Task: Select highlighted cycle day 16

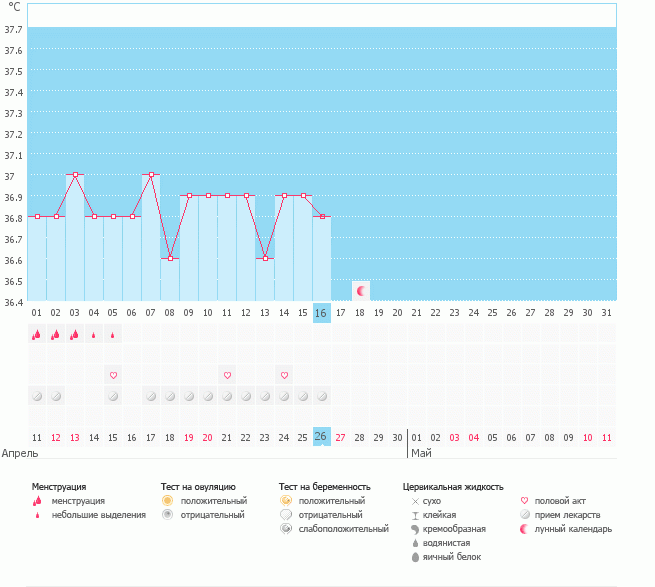Action: [321, 313]
